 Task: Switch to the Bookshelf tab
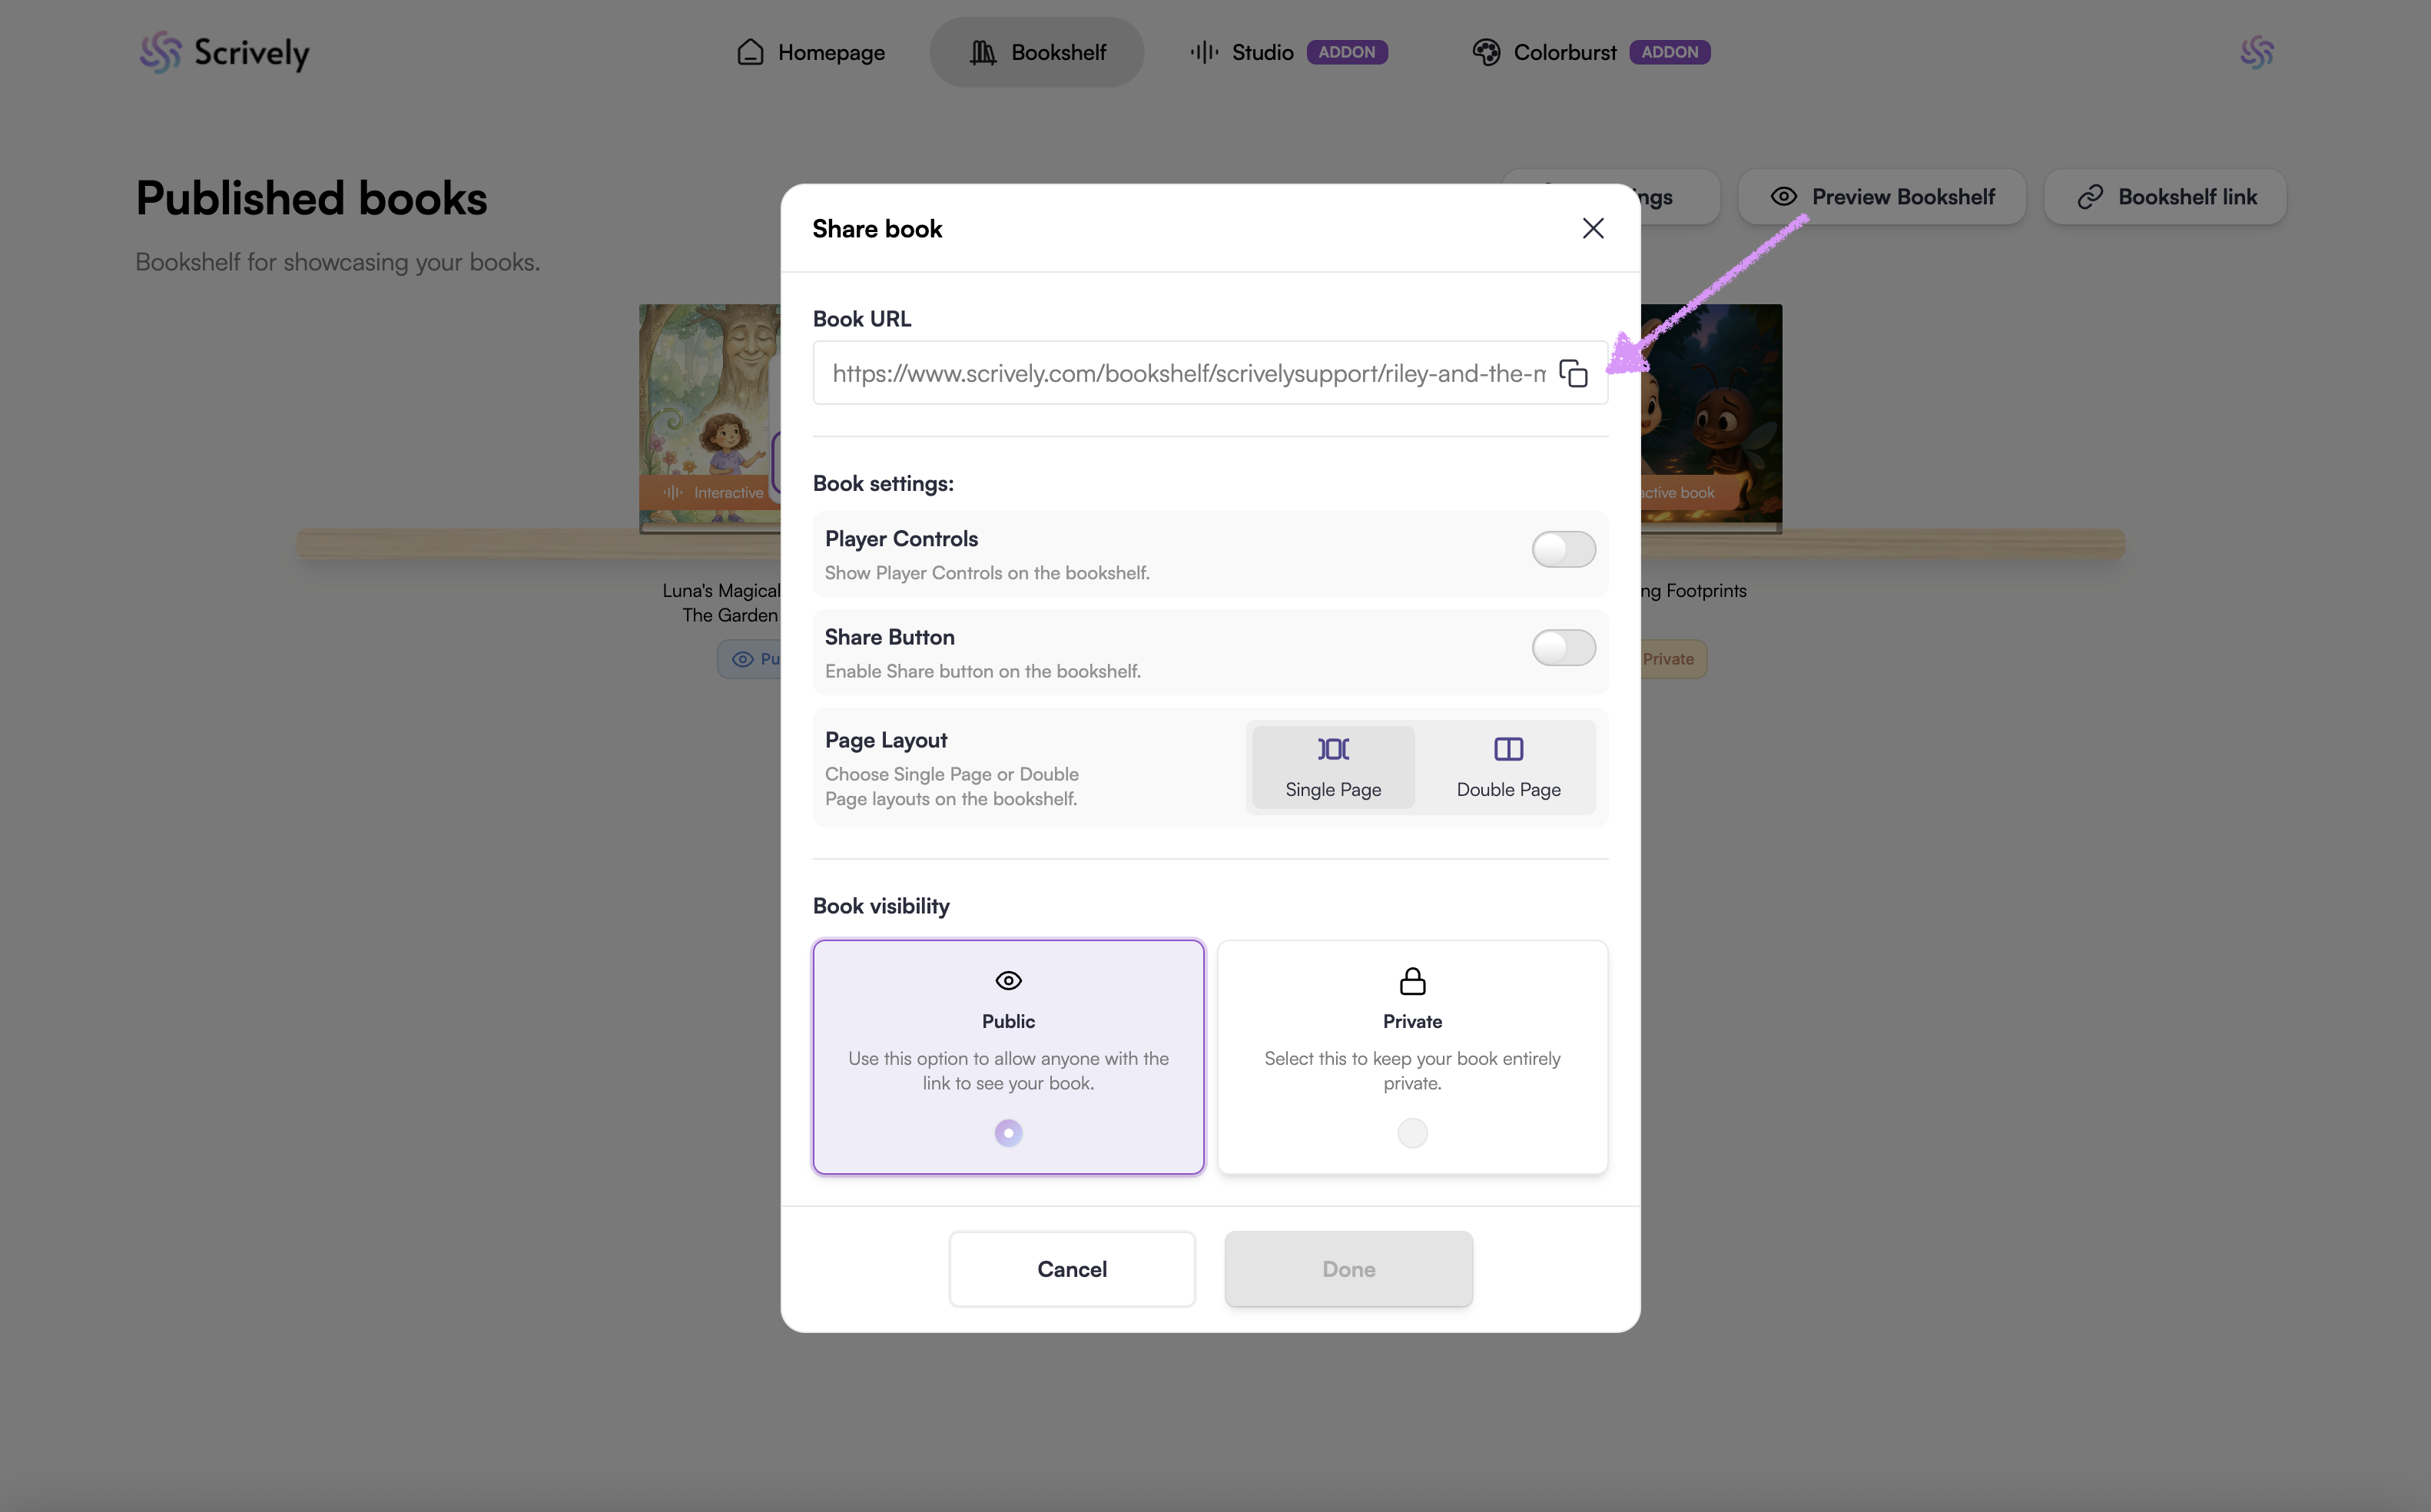1037,52
